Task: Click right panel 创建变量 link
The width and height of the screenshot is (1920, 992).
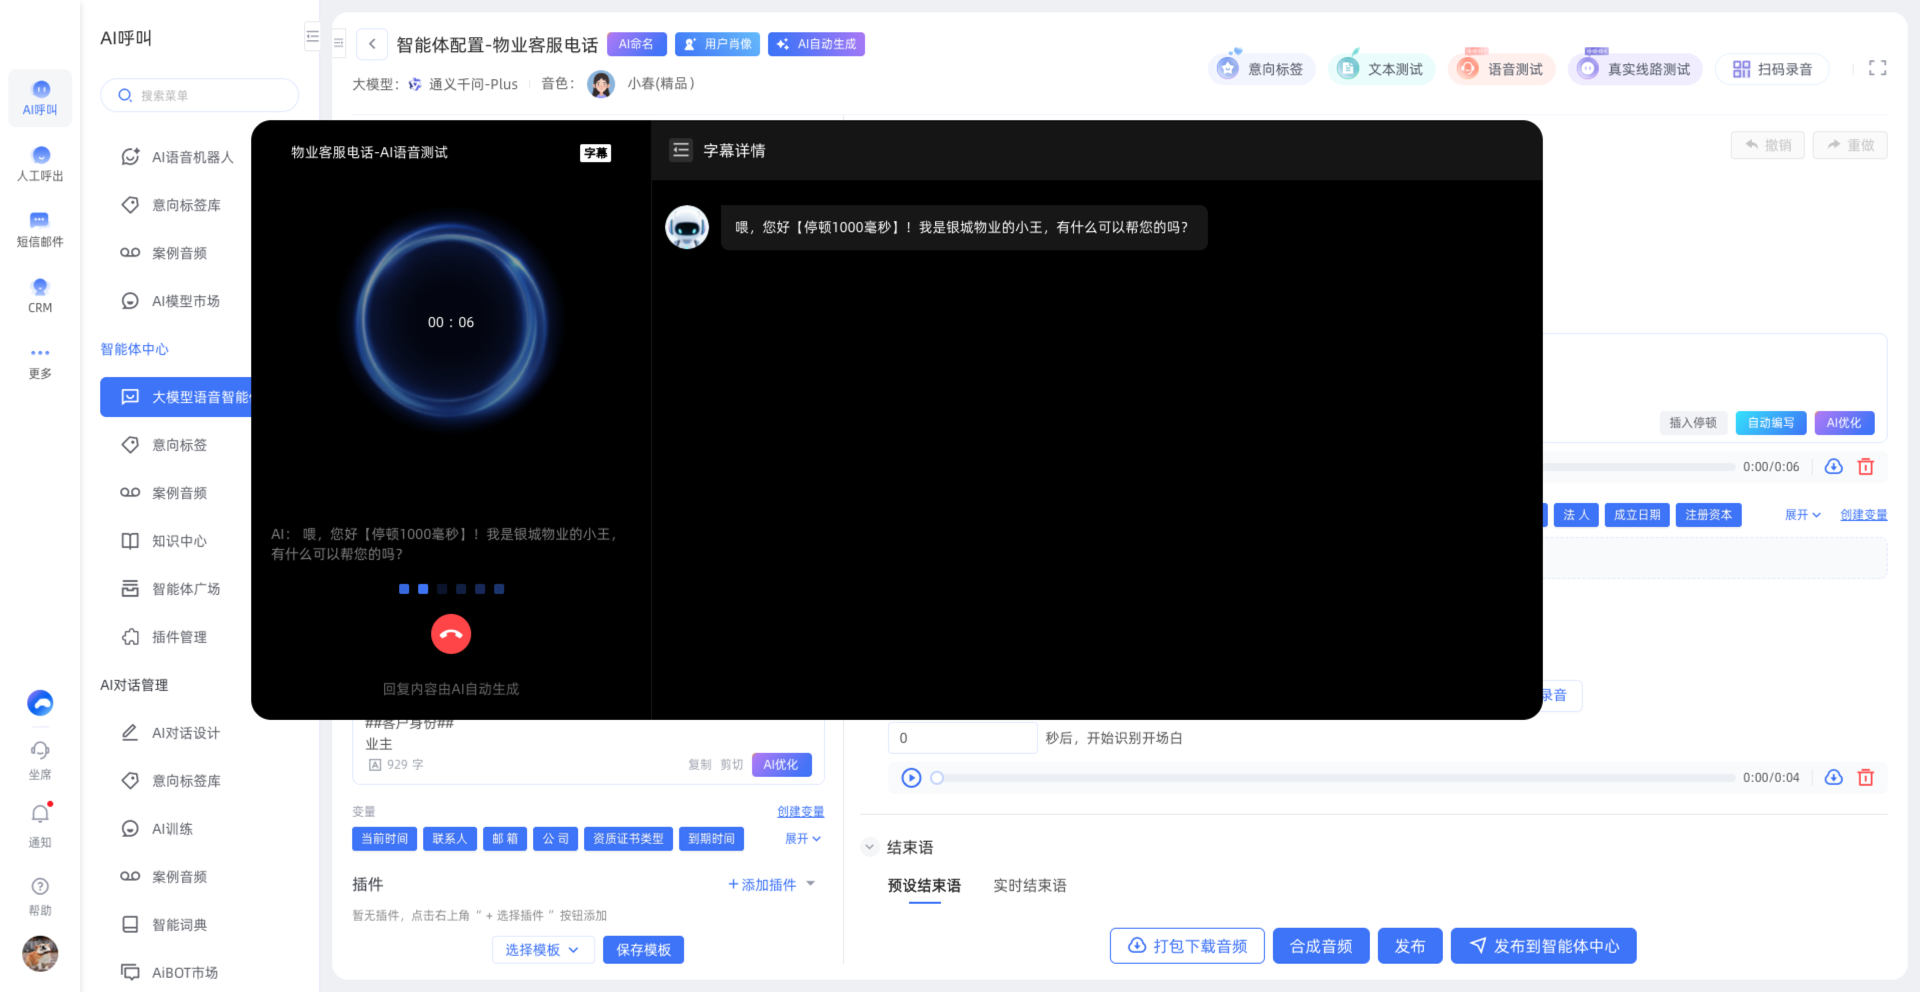Action: (1864, 515)
